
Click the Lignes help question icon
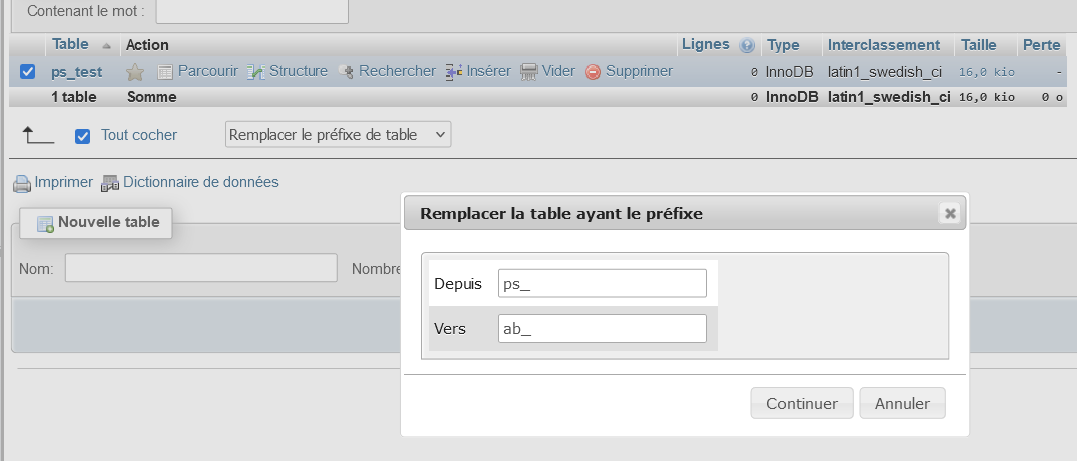point(746,46)
